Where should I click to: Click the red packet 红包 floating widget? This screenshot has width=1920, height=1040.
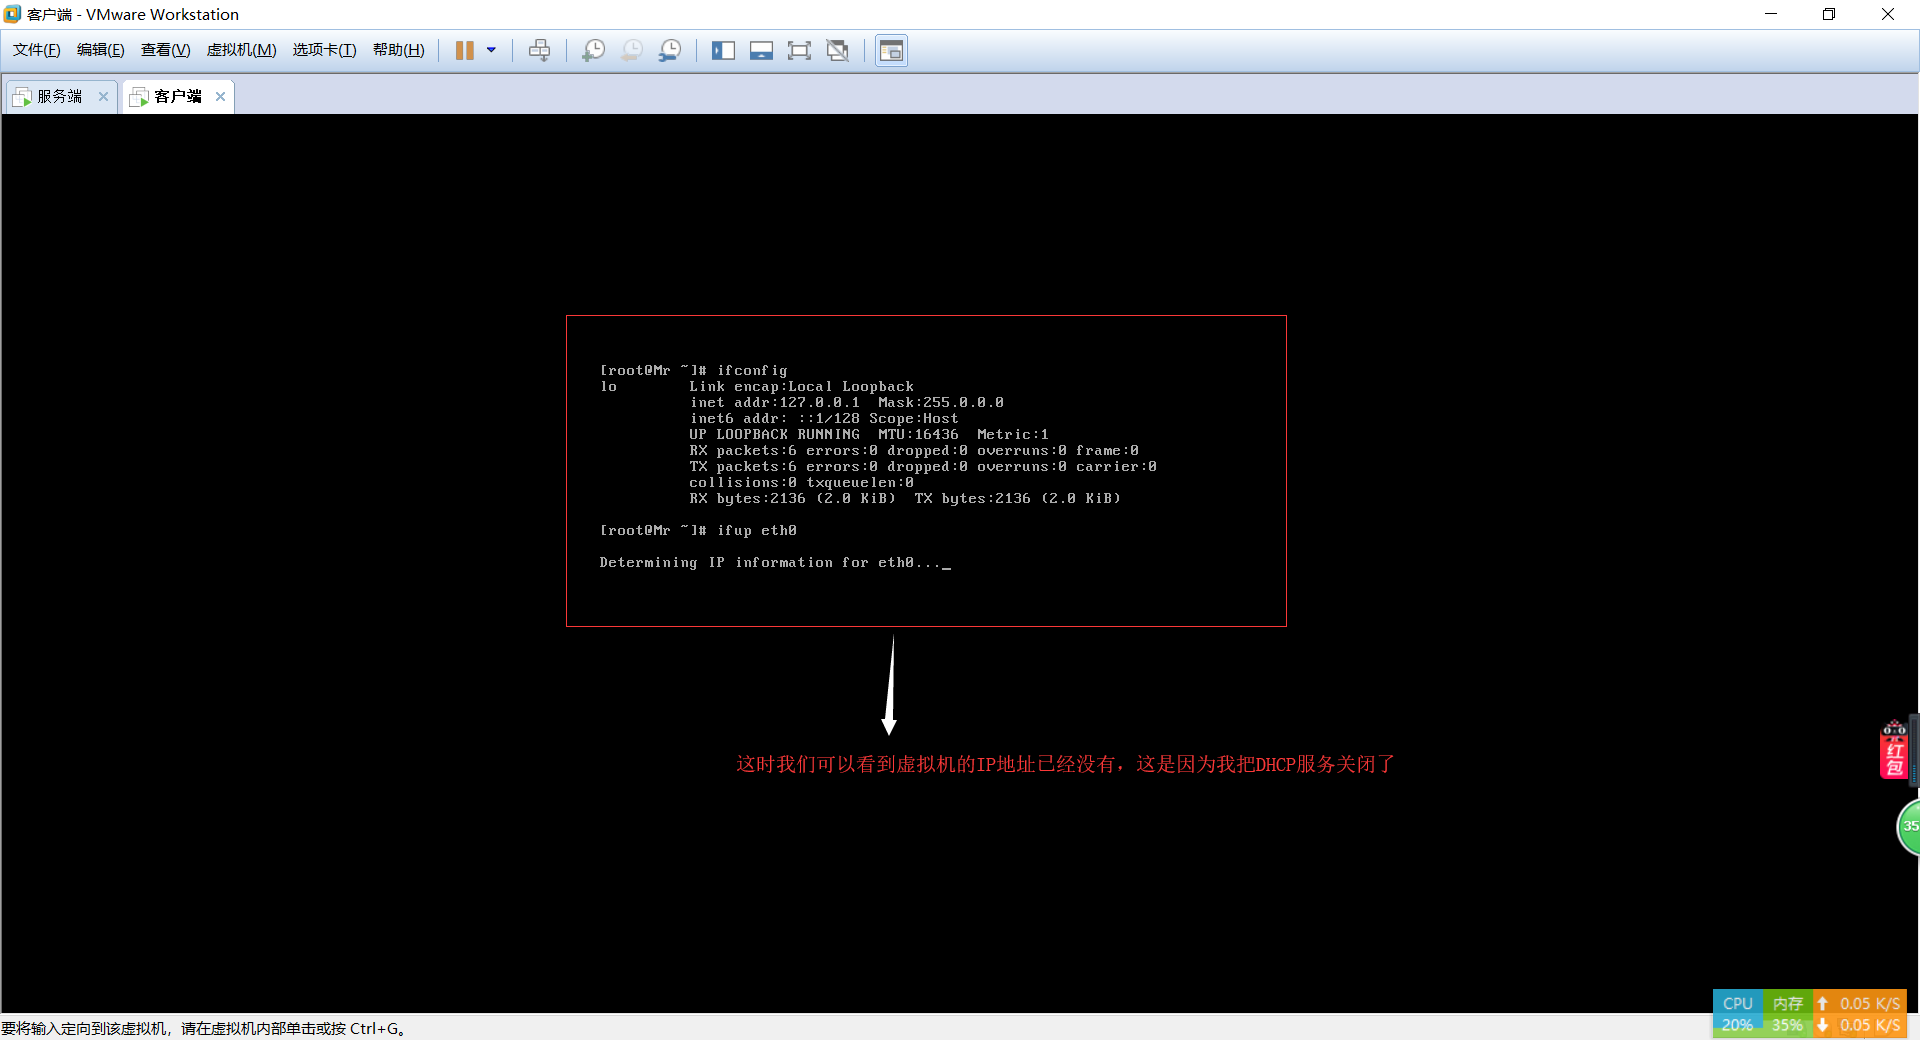tap(1894, 750)
